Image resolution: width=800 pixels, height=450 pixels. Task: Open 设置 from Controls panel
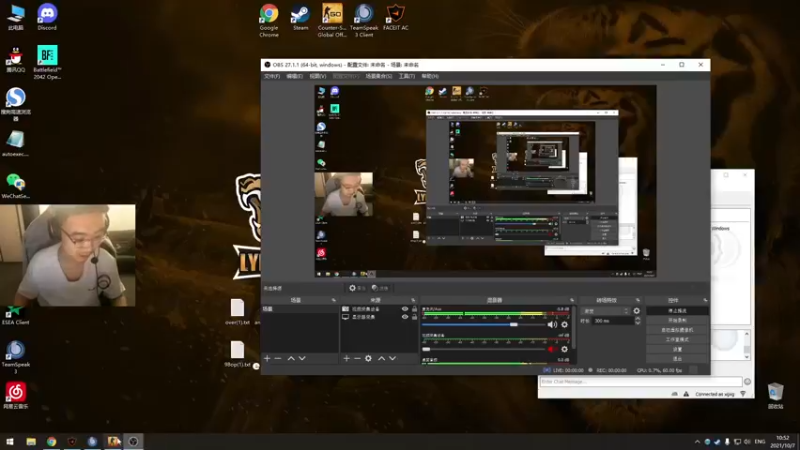click(x=677, y=349)
